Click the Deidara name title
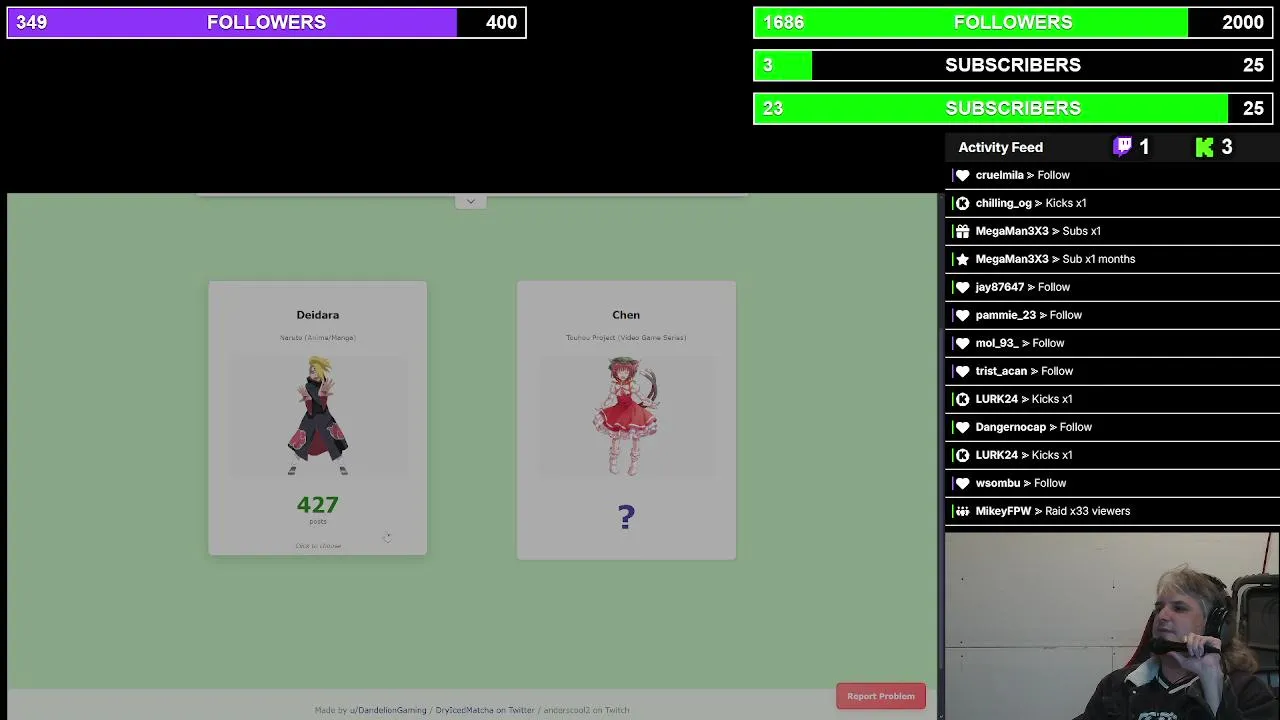The width and height of the screenshot is (1280, 720). click(318, 315)
